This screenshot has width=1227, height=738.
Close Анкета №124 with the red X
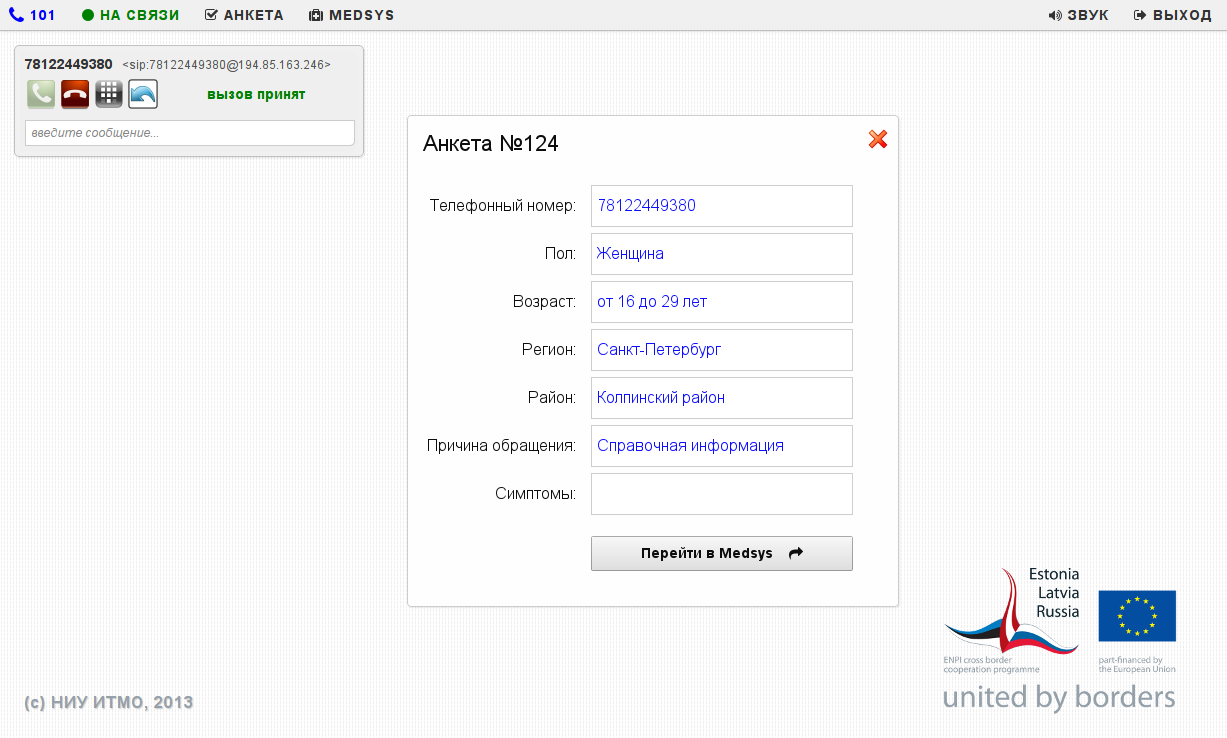(878, 140)
